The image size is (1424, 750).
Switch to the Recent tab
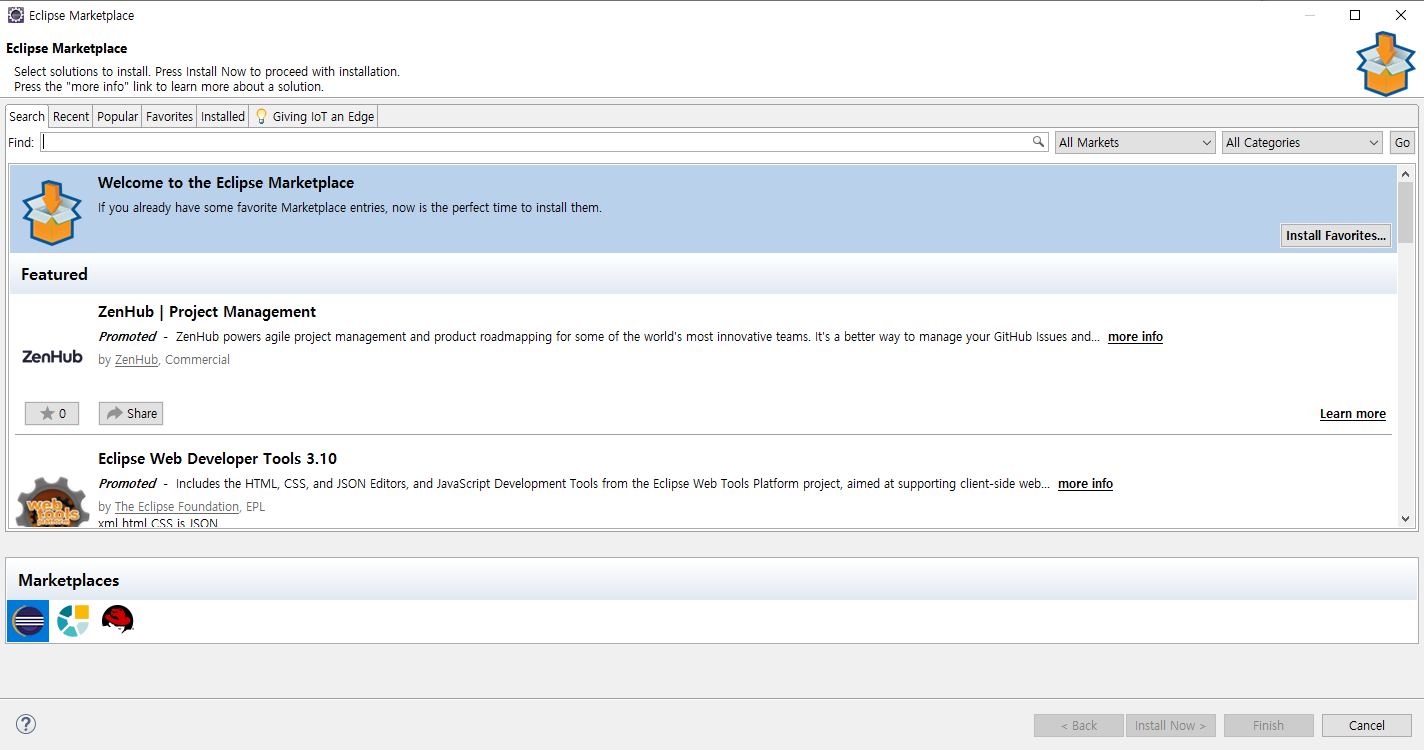pyautogui.click(x=71, y=116)
